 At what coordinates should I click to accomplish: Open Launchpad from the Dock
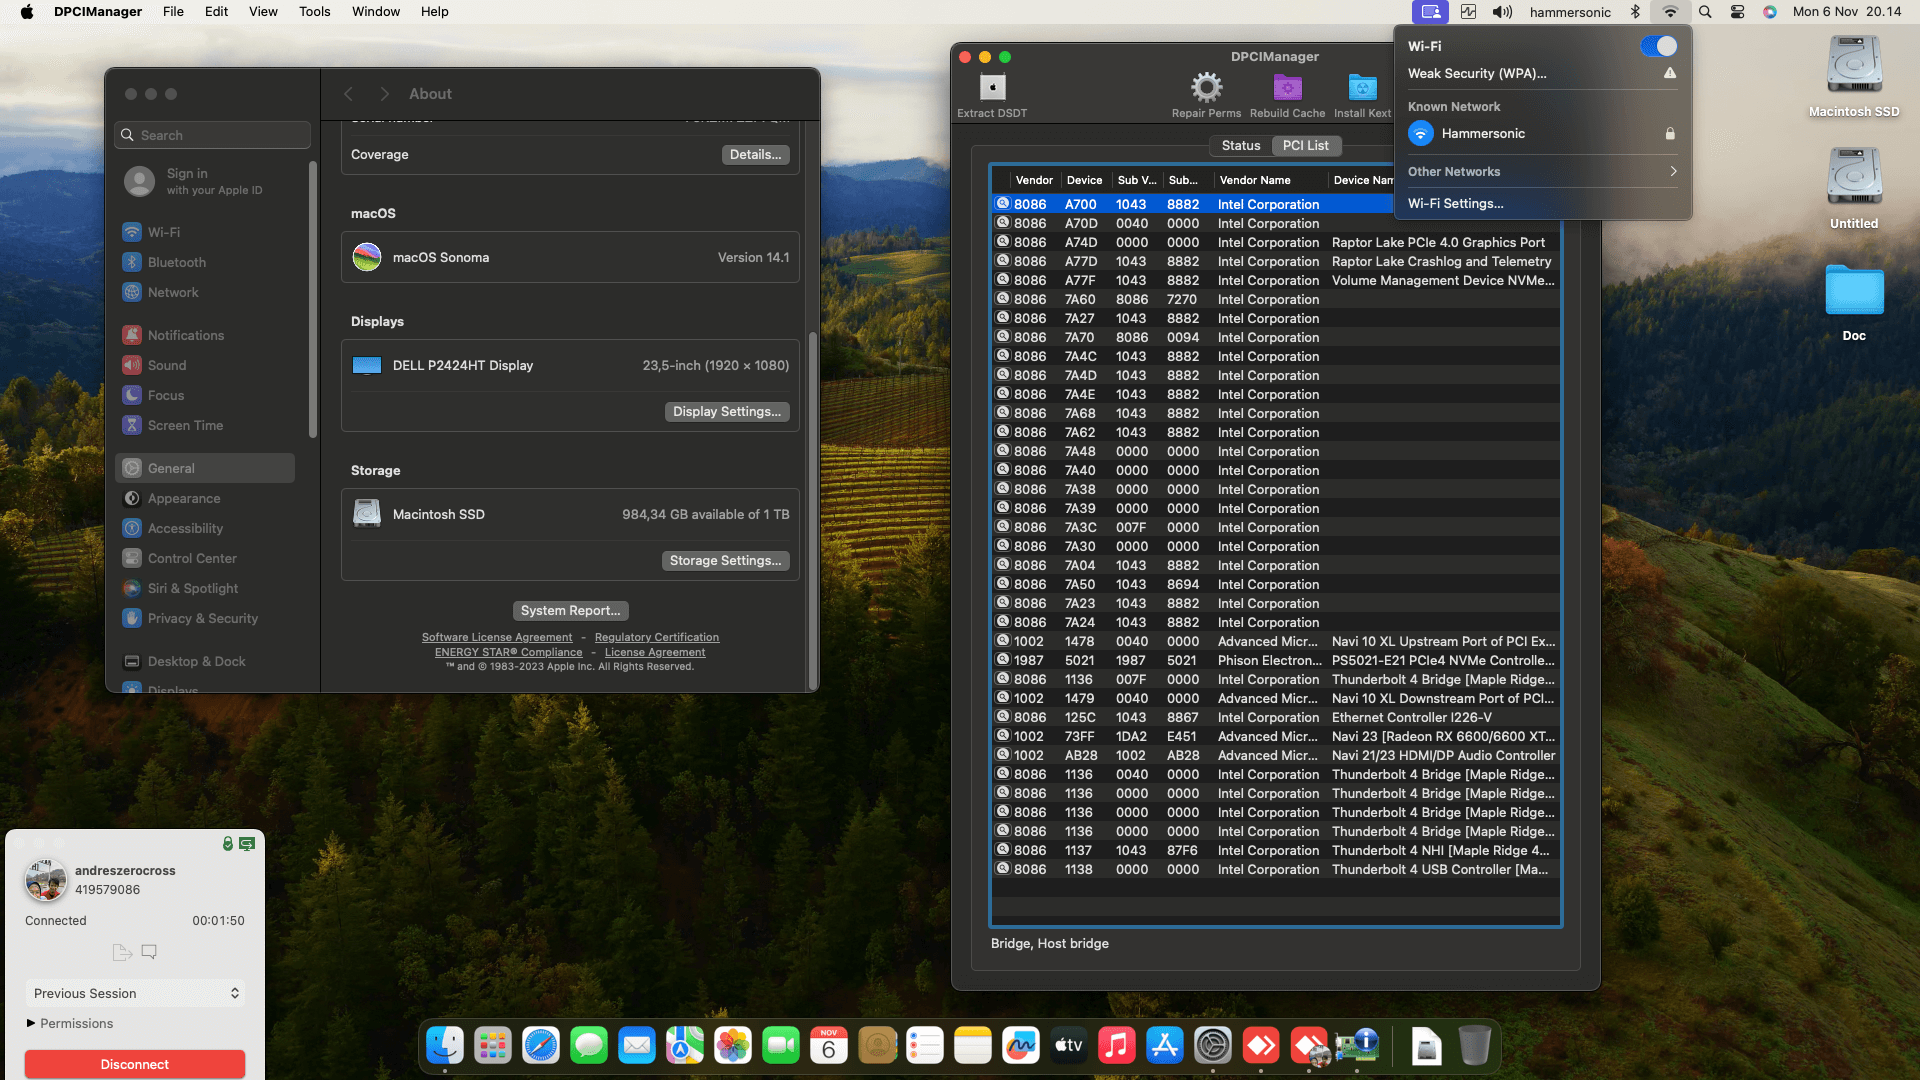493,1046
